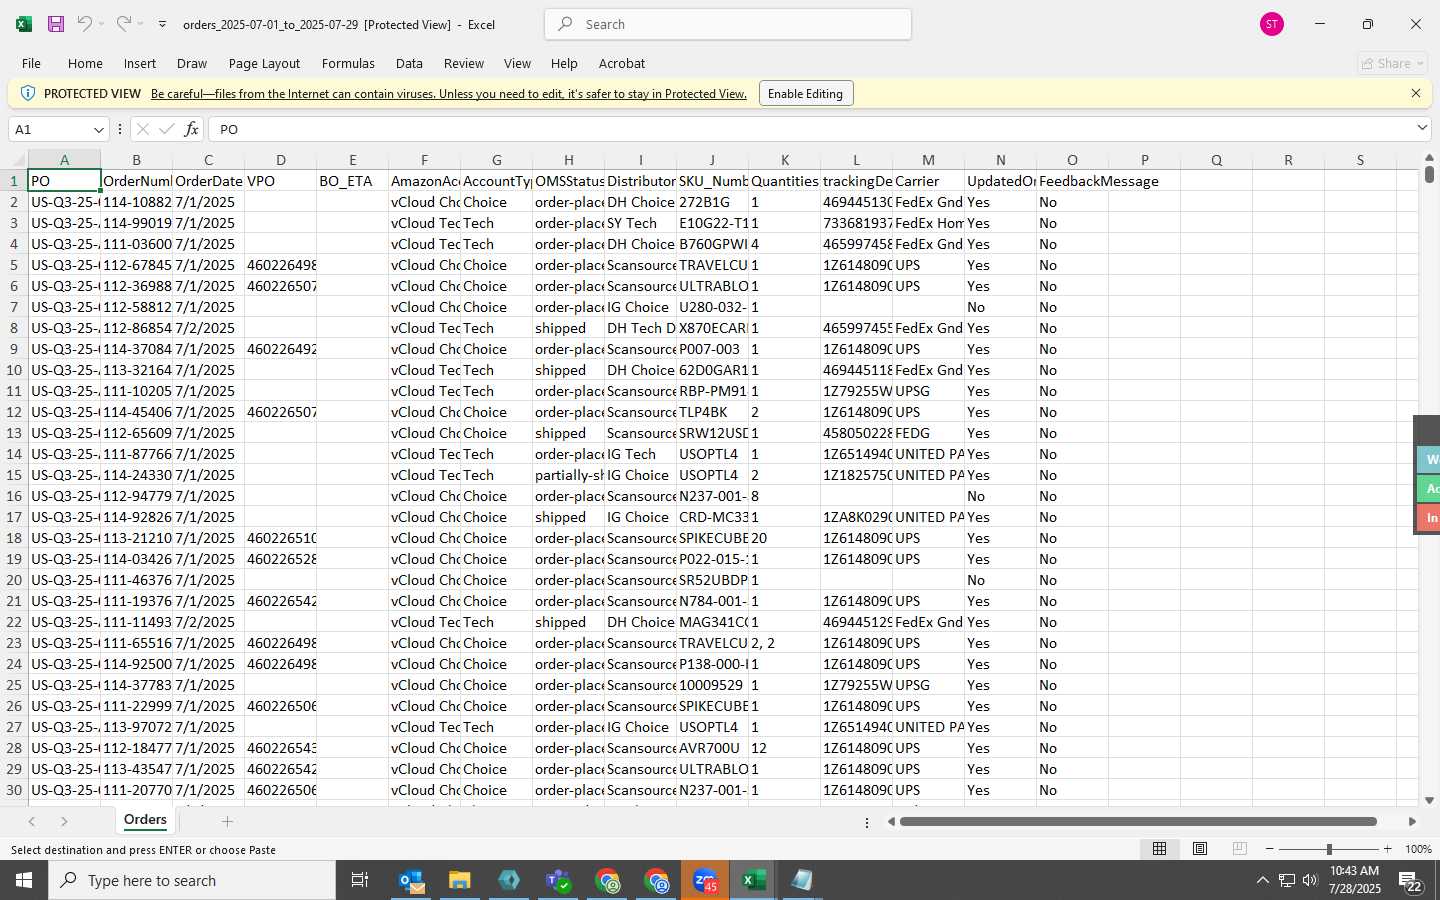Screen dimensions: 1440x900
Task: Click zoom out minus button
Action: coord(1270,849)
